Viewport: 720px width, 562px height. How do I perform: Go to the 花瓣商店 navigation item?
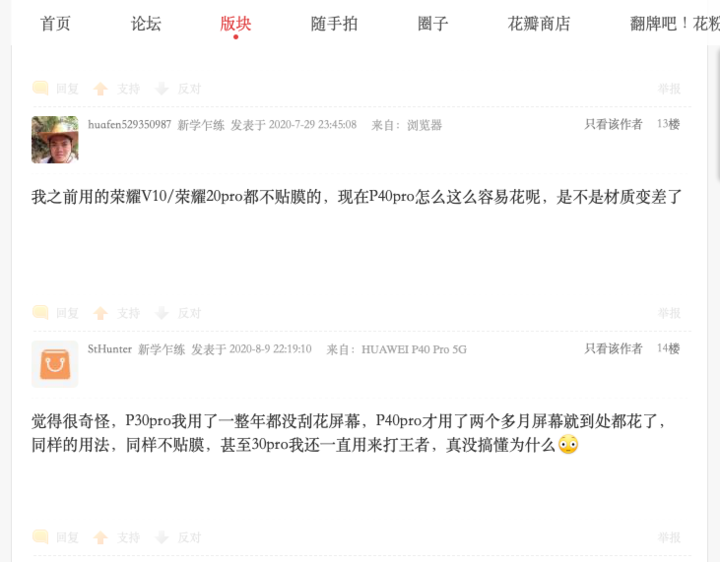point(539,23)
